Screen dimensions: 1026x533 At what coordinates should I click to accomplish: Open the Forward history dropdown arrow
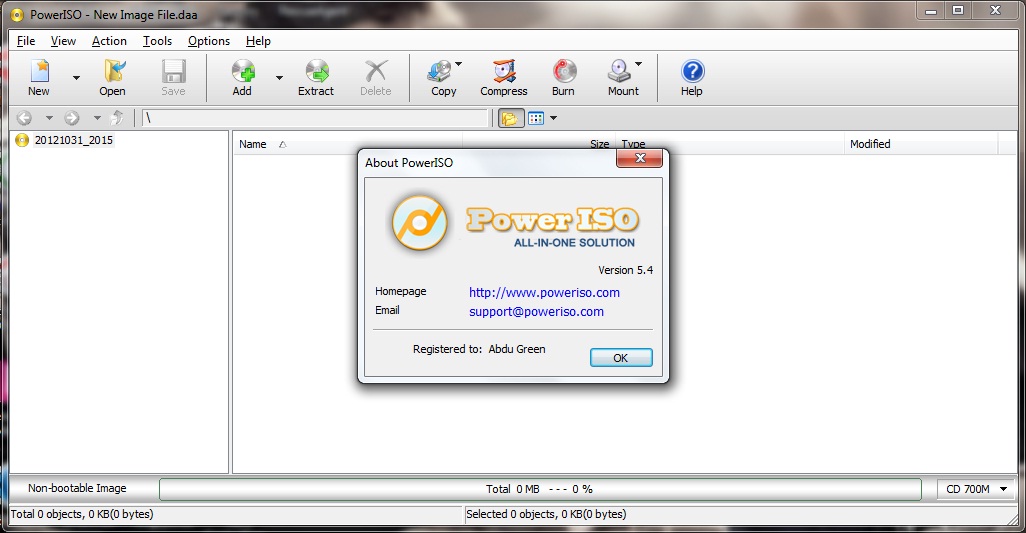pos(97,118)
